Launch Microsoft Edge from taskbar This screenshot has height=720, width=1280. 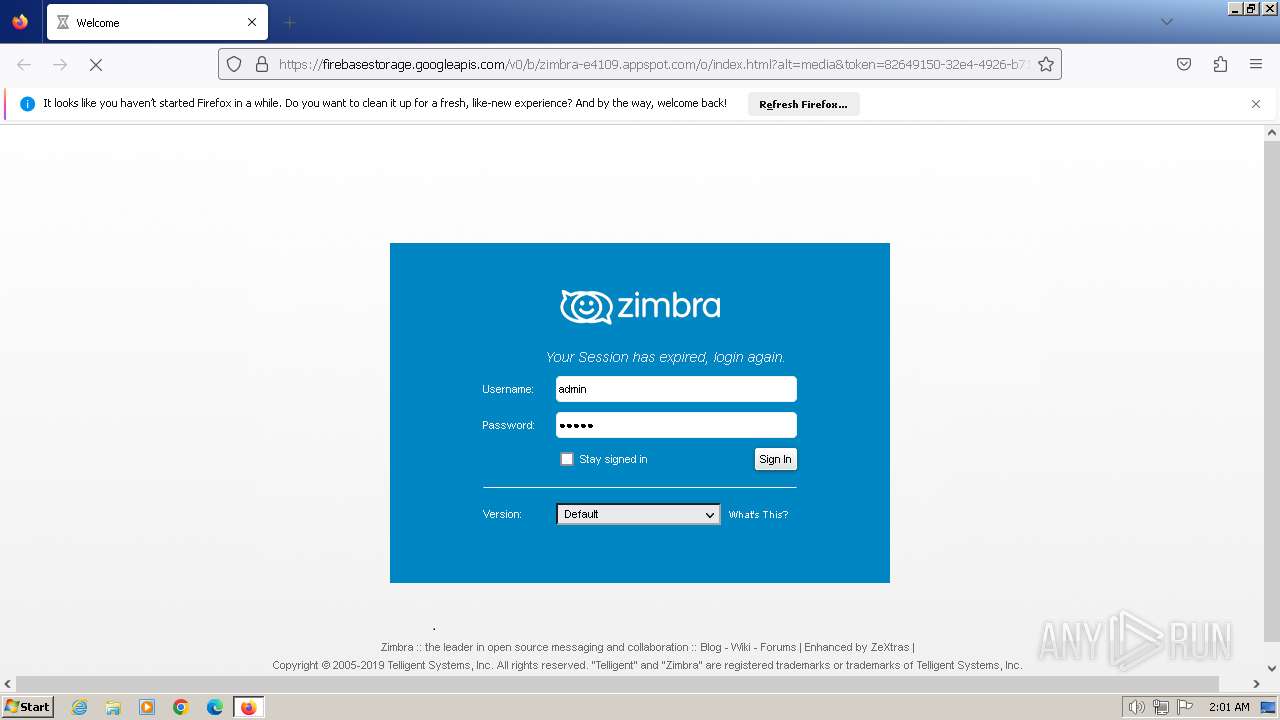point(215,707)
